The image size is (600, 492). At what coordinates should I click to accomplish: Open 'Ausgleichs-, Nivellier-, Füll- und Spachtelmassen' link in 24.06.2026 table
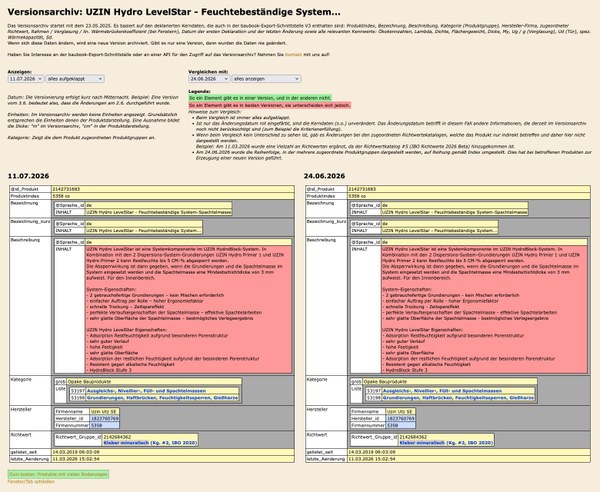pos(442,391)
